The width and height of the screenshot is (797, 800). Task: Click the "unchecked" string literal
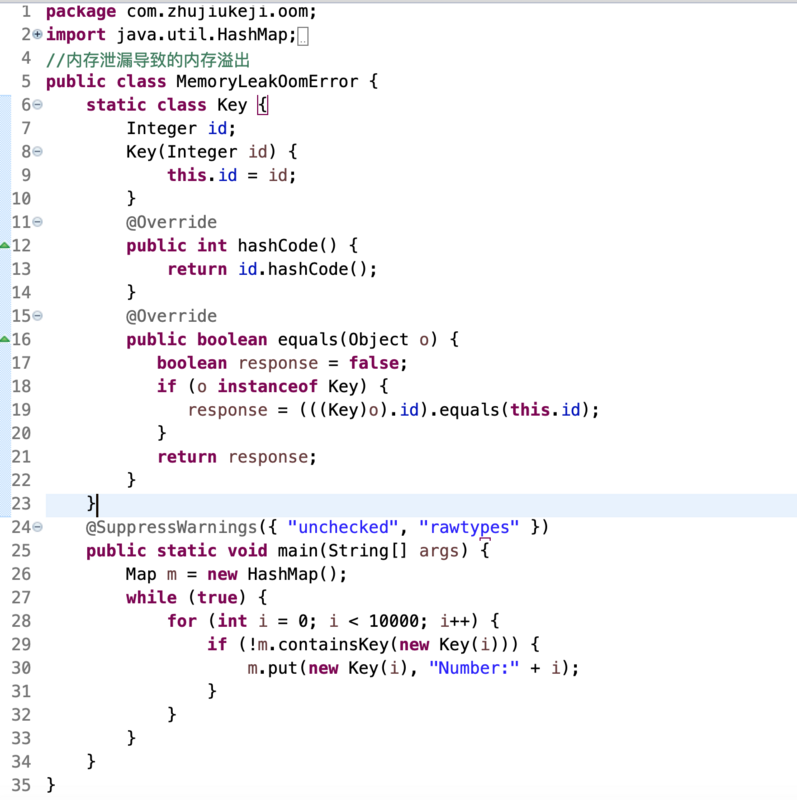[343, 527]
